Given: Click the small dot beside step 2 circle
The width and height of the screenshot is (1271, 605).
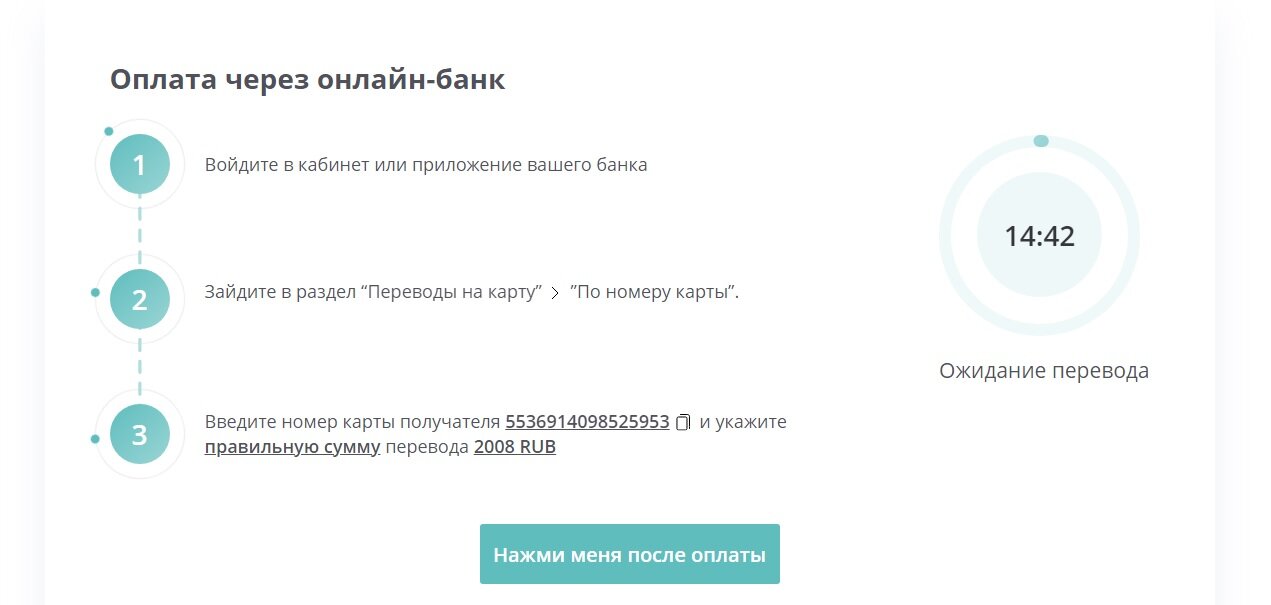Looking at the screenshot, I should click(x=95, y=292).
